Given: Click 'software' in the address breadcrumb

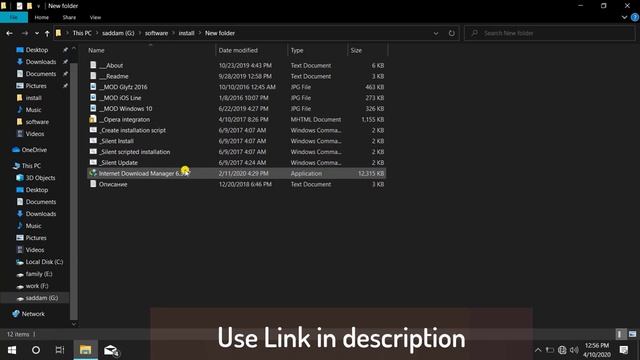Looking at the screenshot, I should click(x=156, y=33).
